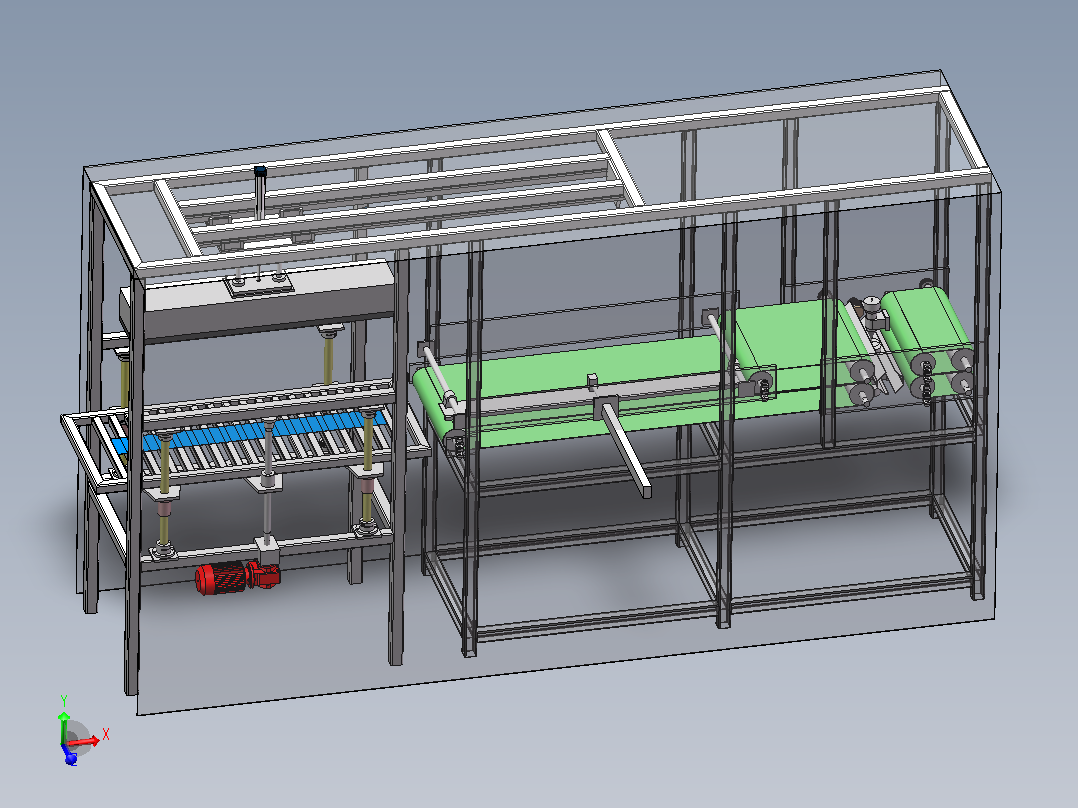
Task: Click the round knob between the right belts
Action: point(872,303)
